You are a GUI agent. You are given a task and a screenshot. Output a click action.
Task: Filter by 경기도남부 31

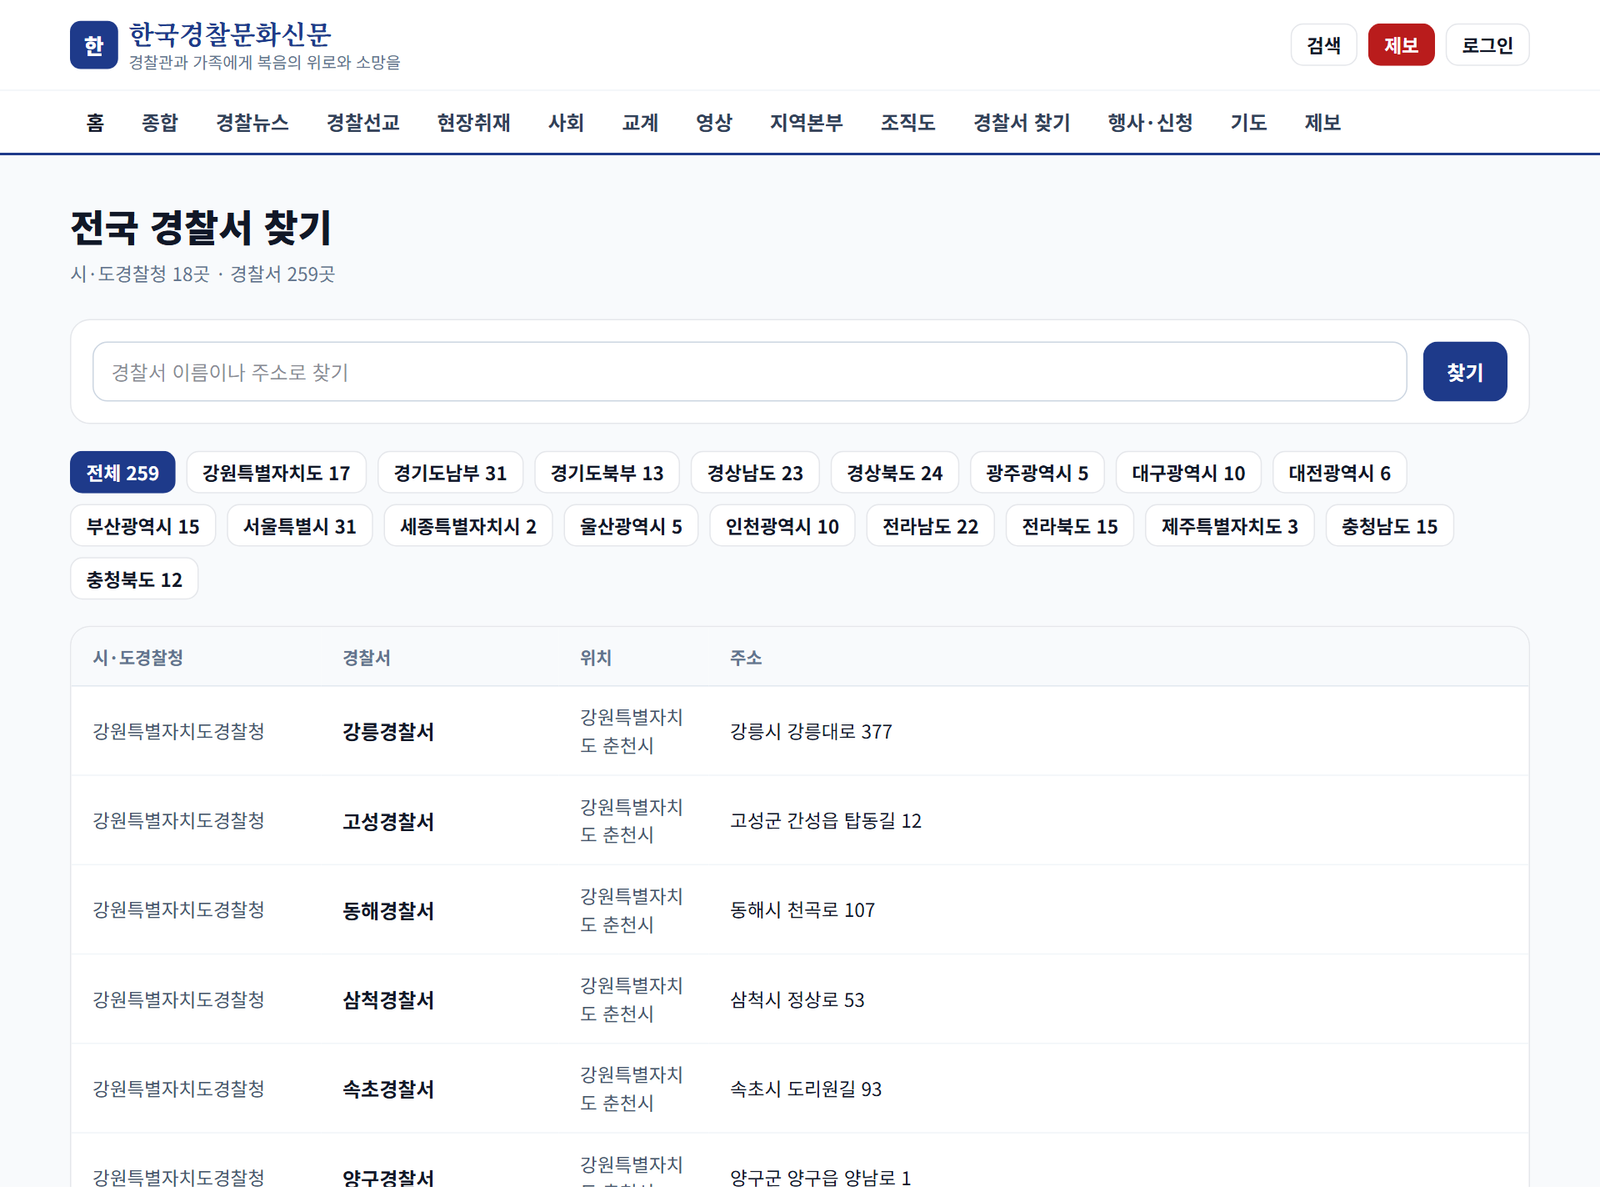coord(450,473)
